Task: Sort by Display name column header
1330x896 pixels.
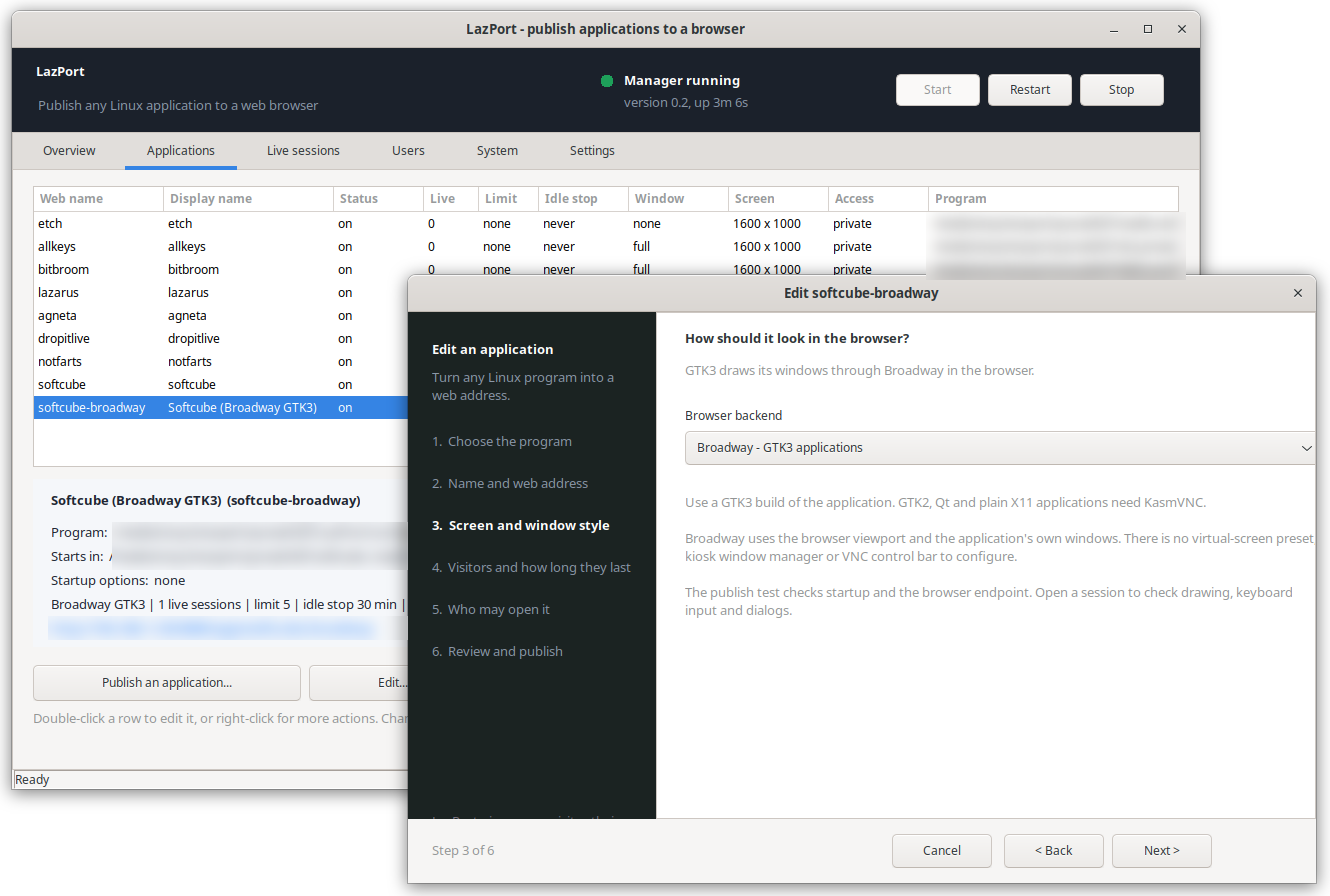Action: (248, 199)
